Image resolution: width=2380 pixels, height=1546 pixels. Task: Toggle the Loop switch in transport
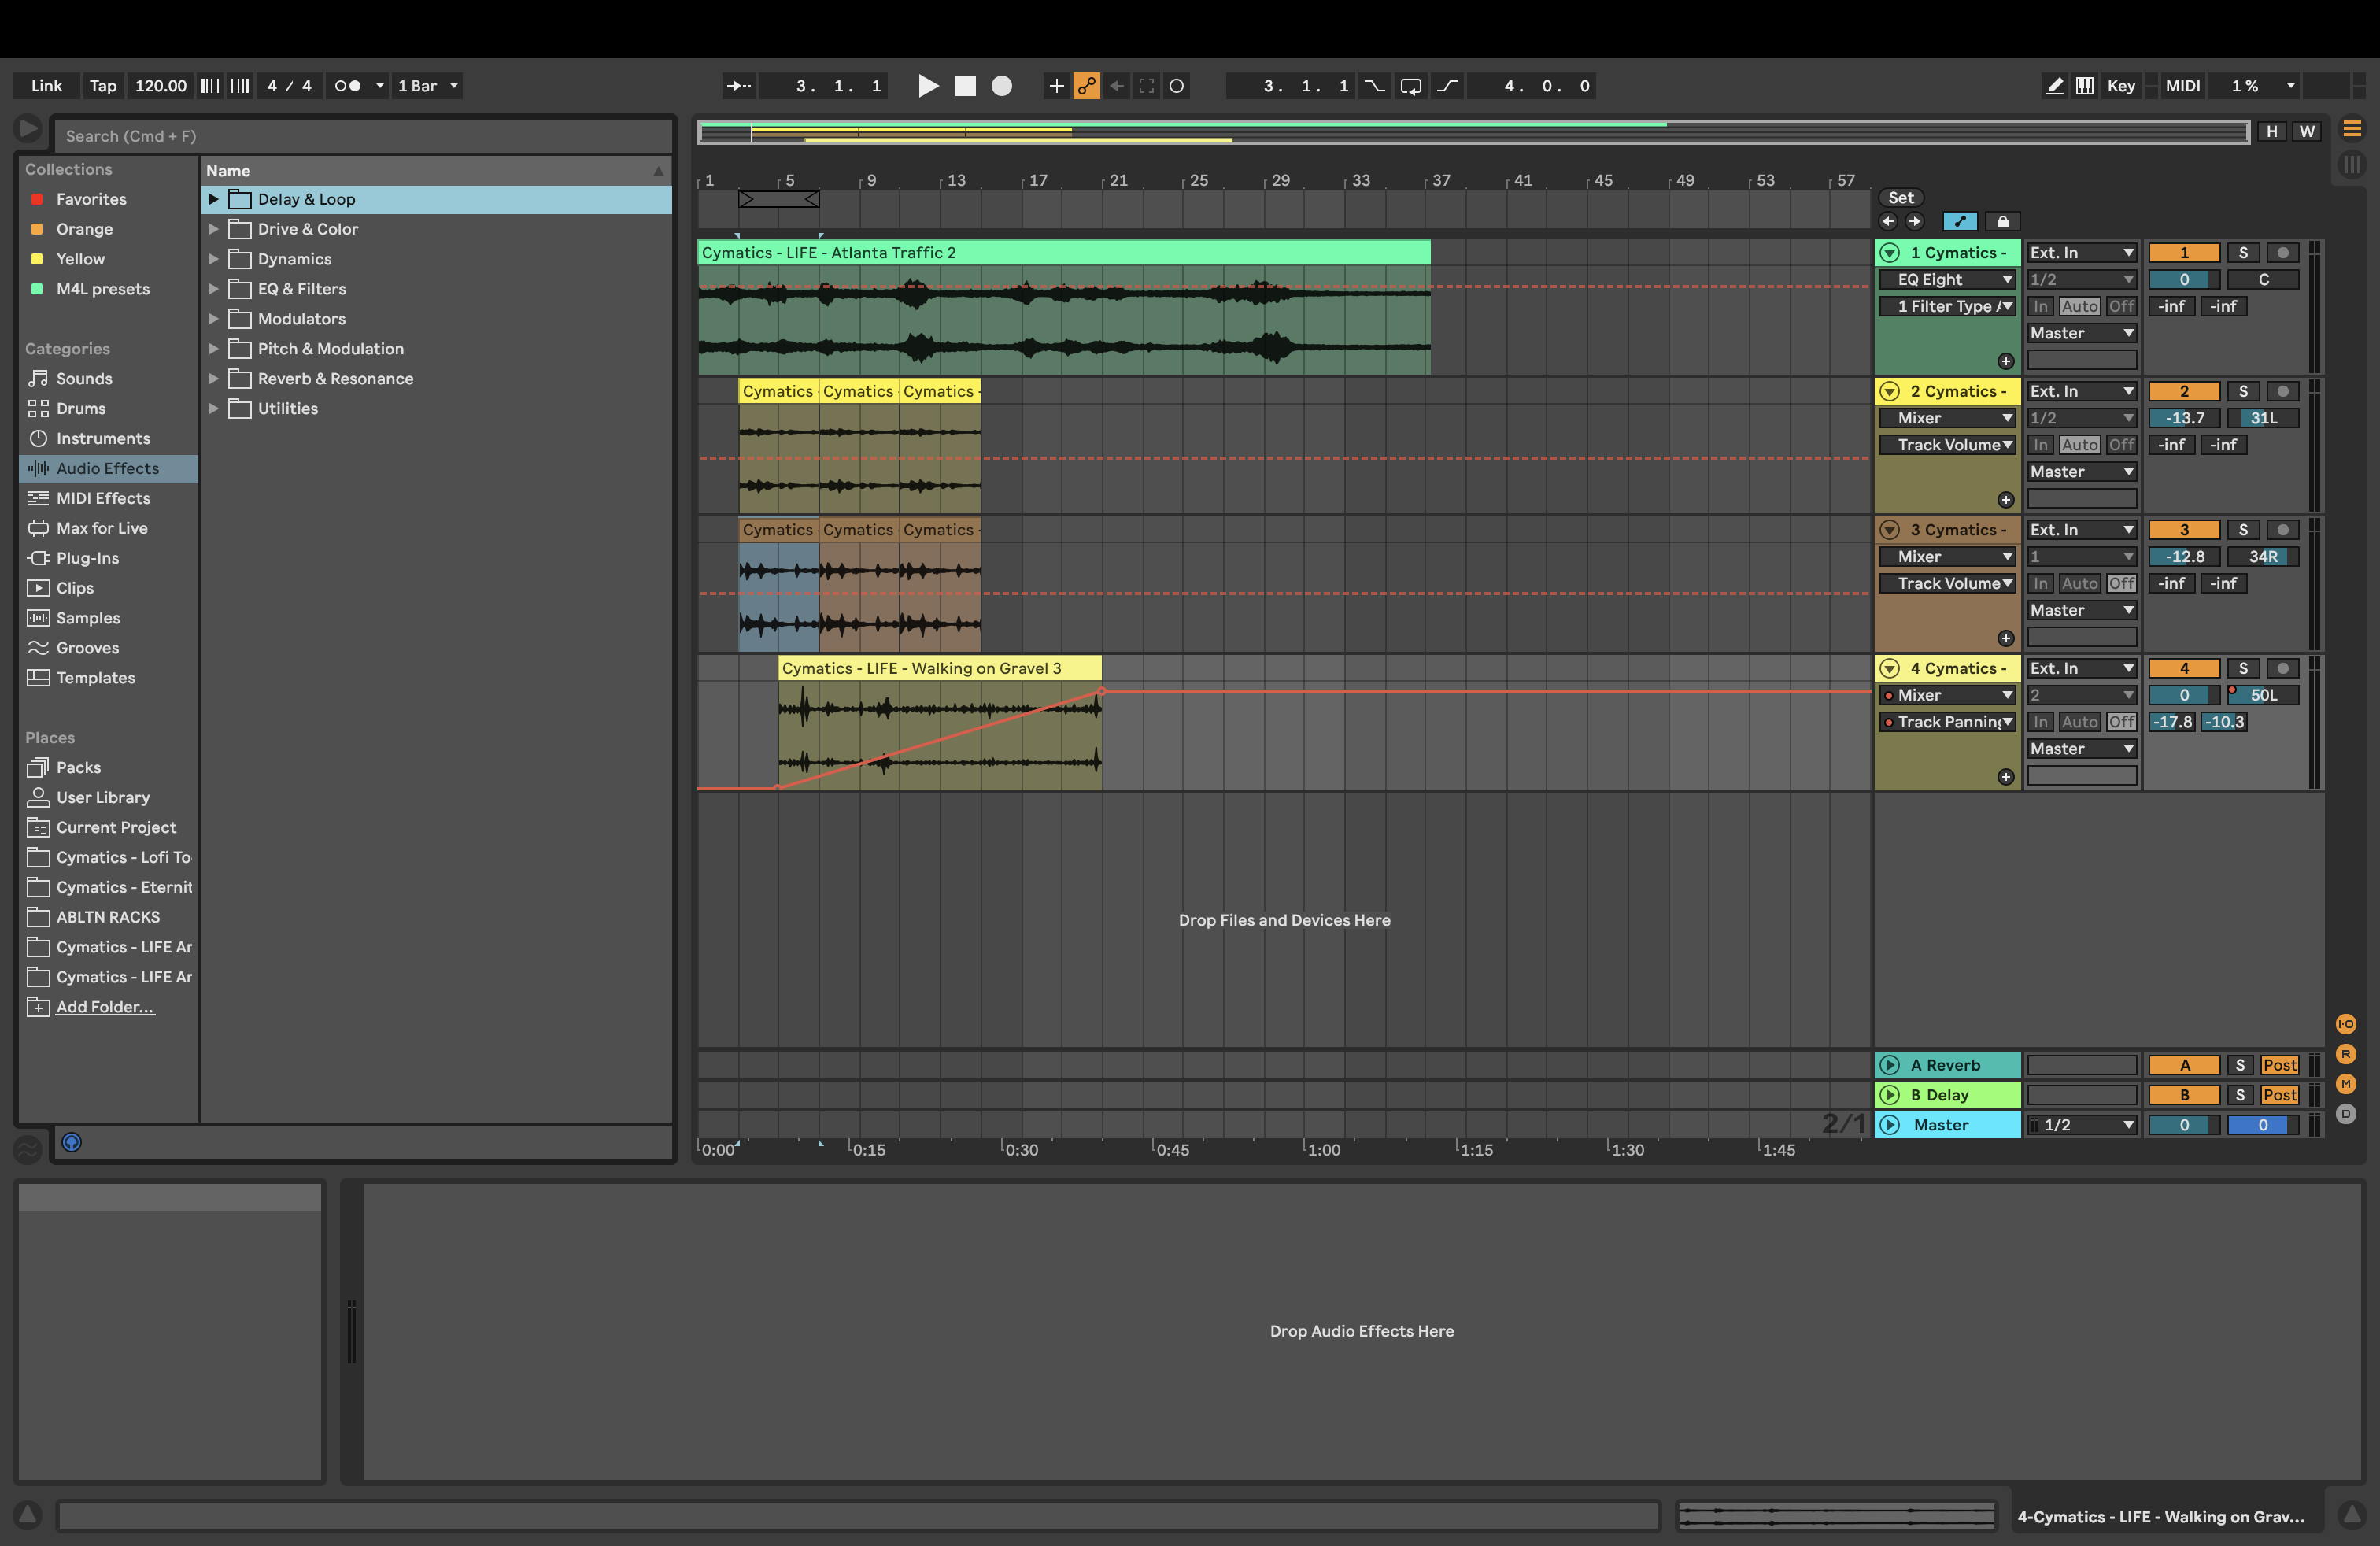[x=1411, y=86]
